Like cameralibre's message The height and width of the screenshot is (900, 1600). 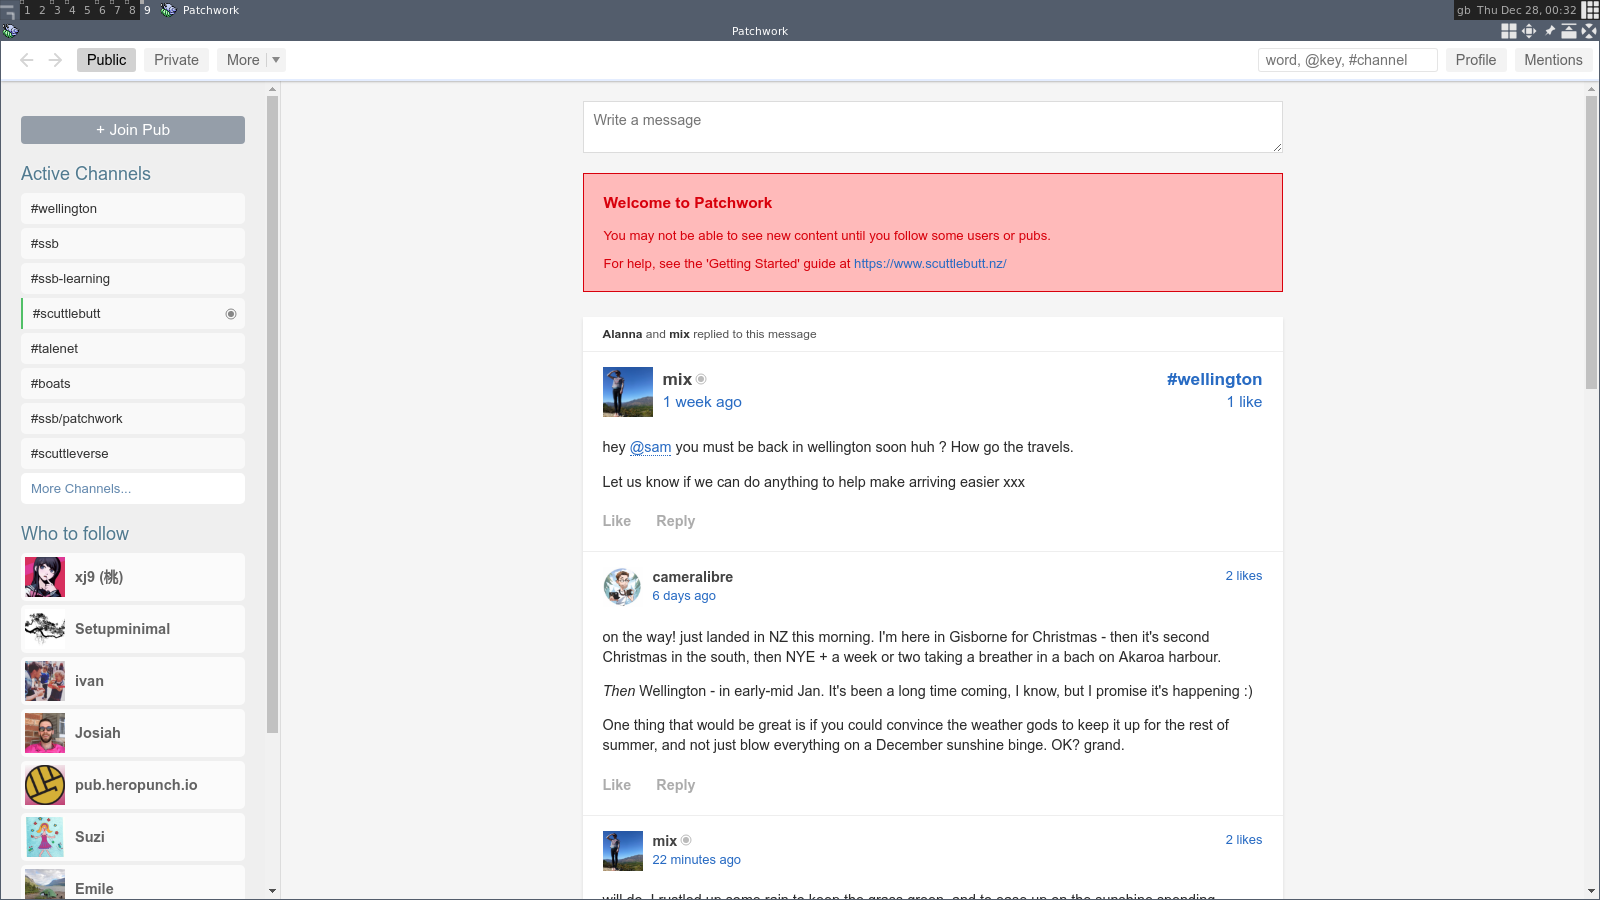point(617,785)
